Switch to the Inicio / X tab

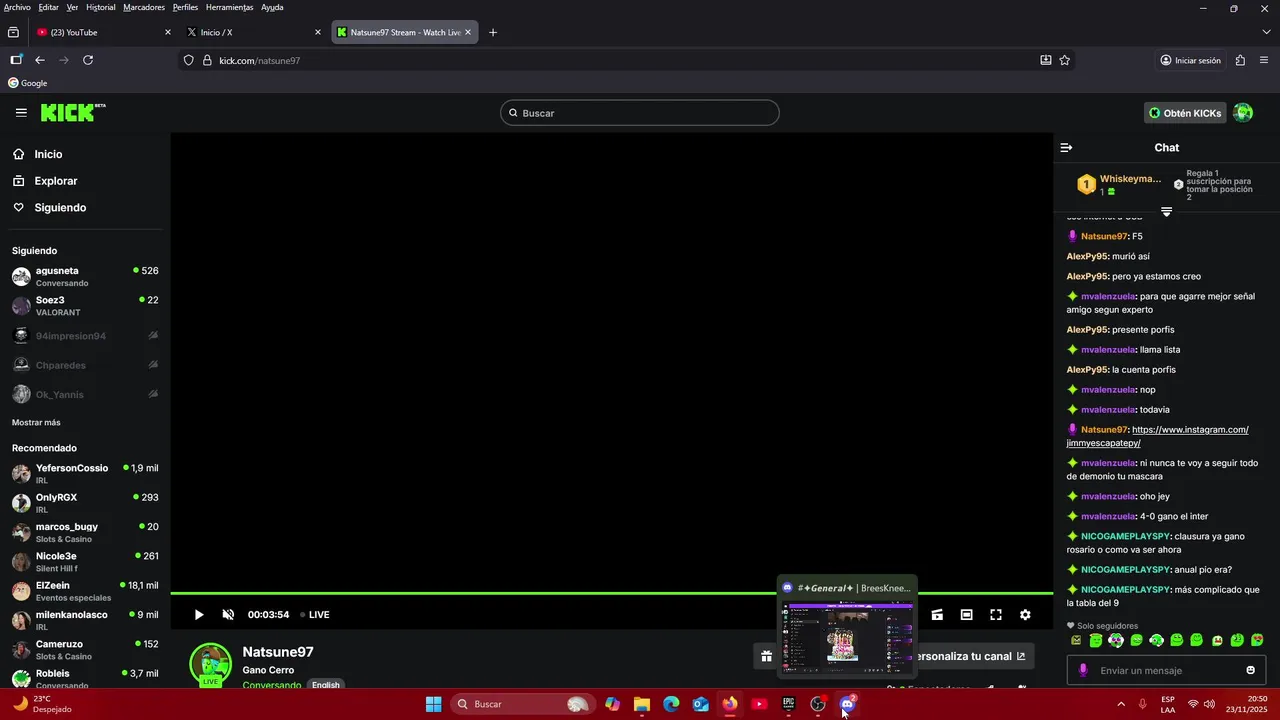[x=255, y=32]
